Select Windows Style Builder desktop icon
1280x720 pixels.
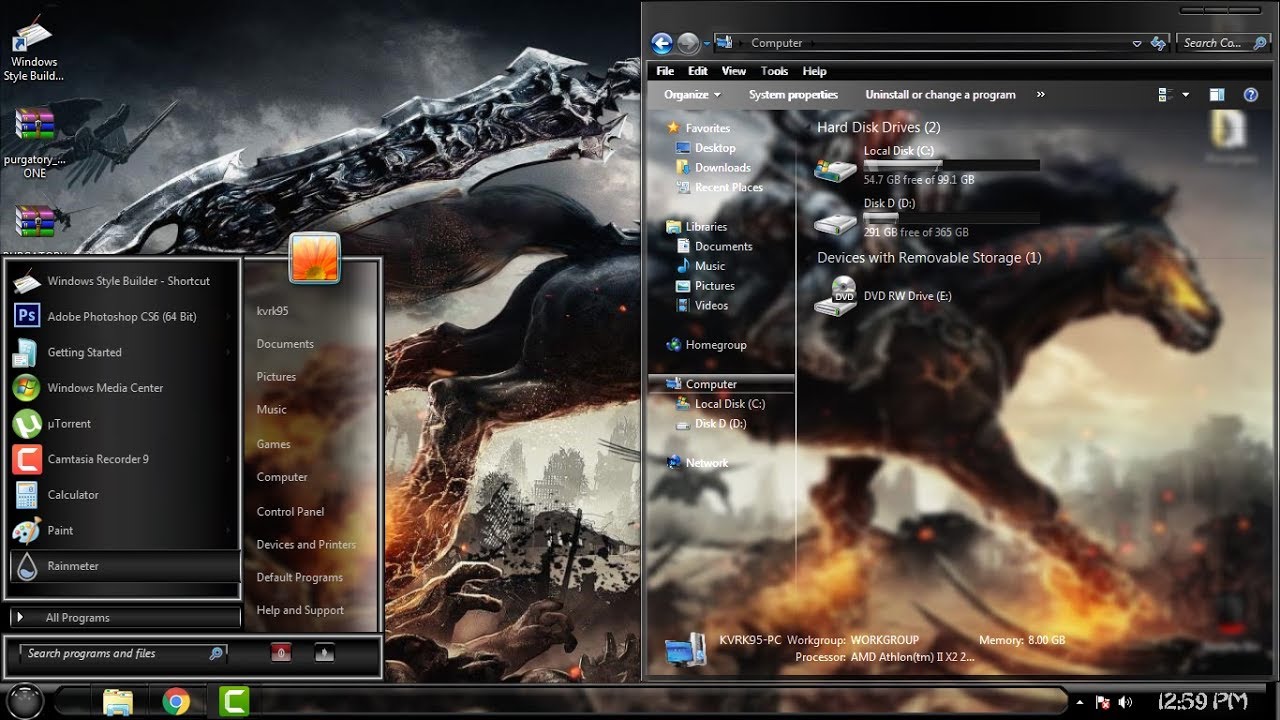(x=34, y=50)
